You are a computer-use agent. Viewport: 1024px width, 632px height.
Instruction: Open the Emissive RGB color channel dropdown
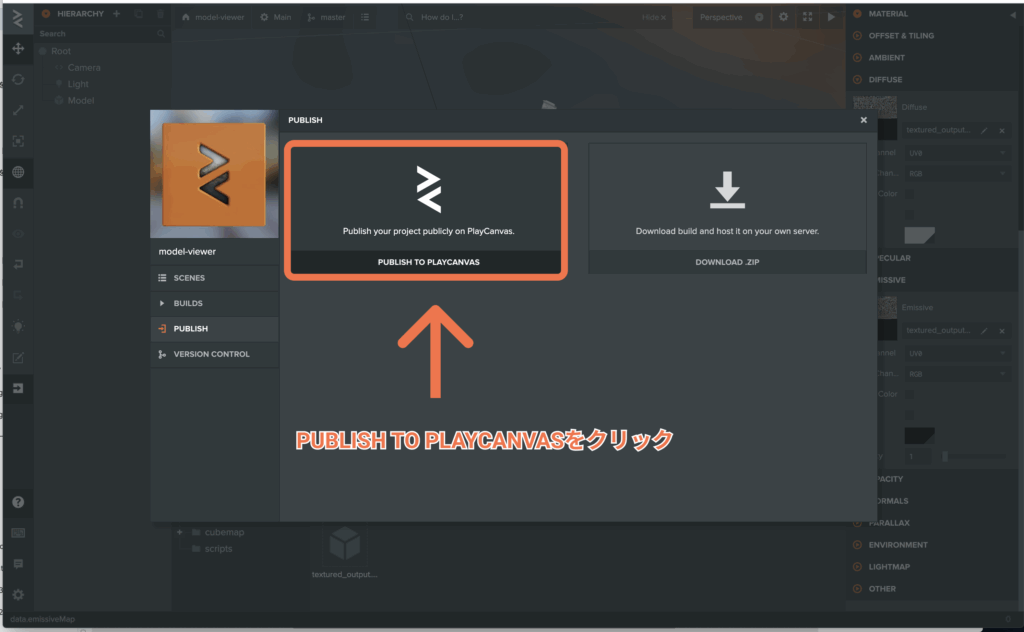[x=957, y=374]
